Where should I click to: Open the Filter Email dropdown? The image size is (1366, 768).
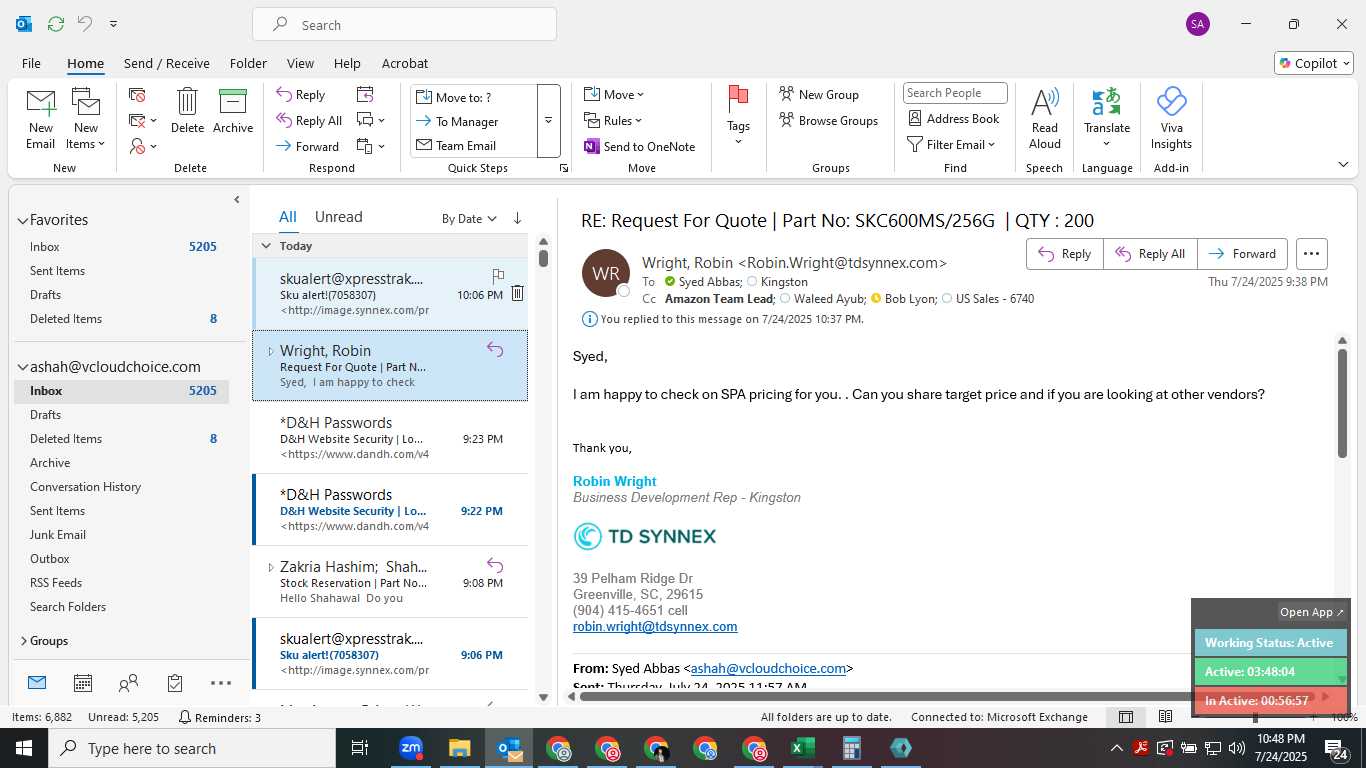[x=951, y=145]
